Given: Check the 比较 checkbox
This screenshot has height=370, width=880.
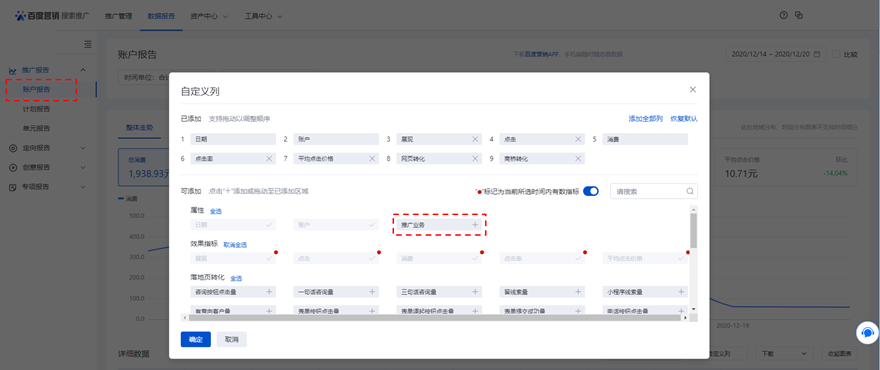Looking at the screenshot, I should point(836,54).
